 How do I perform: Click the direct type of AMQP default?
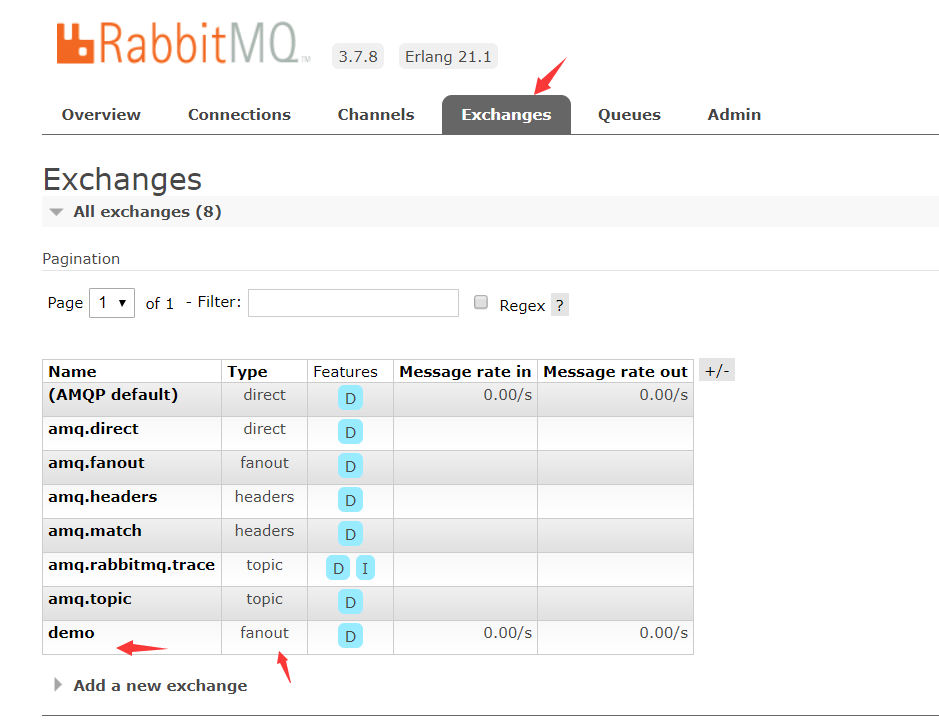coord(264,395)
